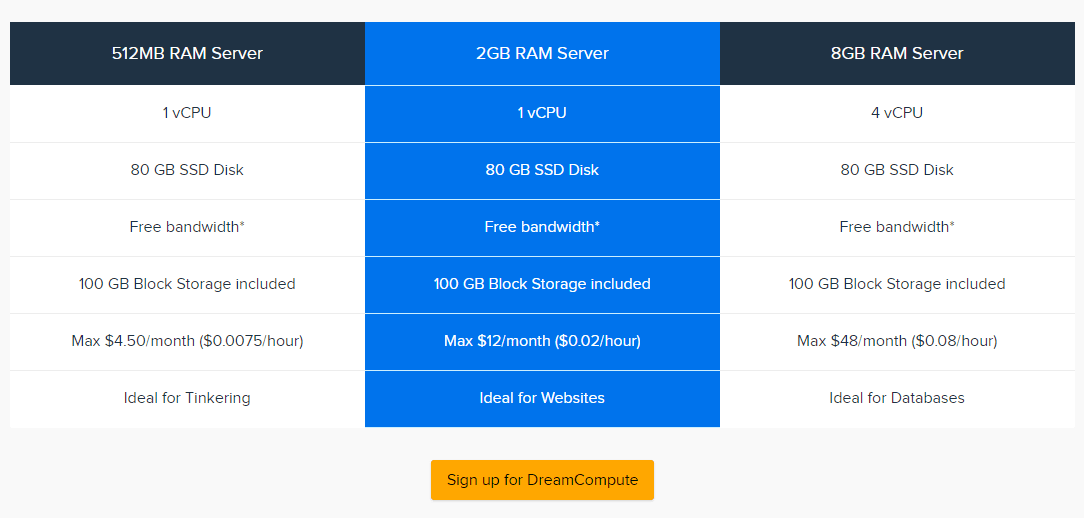Click Free bandwidth* in 8GB column

(x=897, y=227)
